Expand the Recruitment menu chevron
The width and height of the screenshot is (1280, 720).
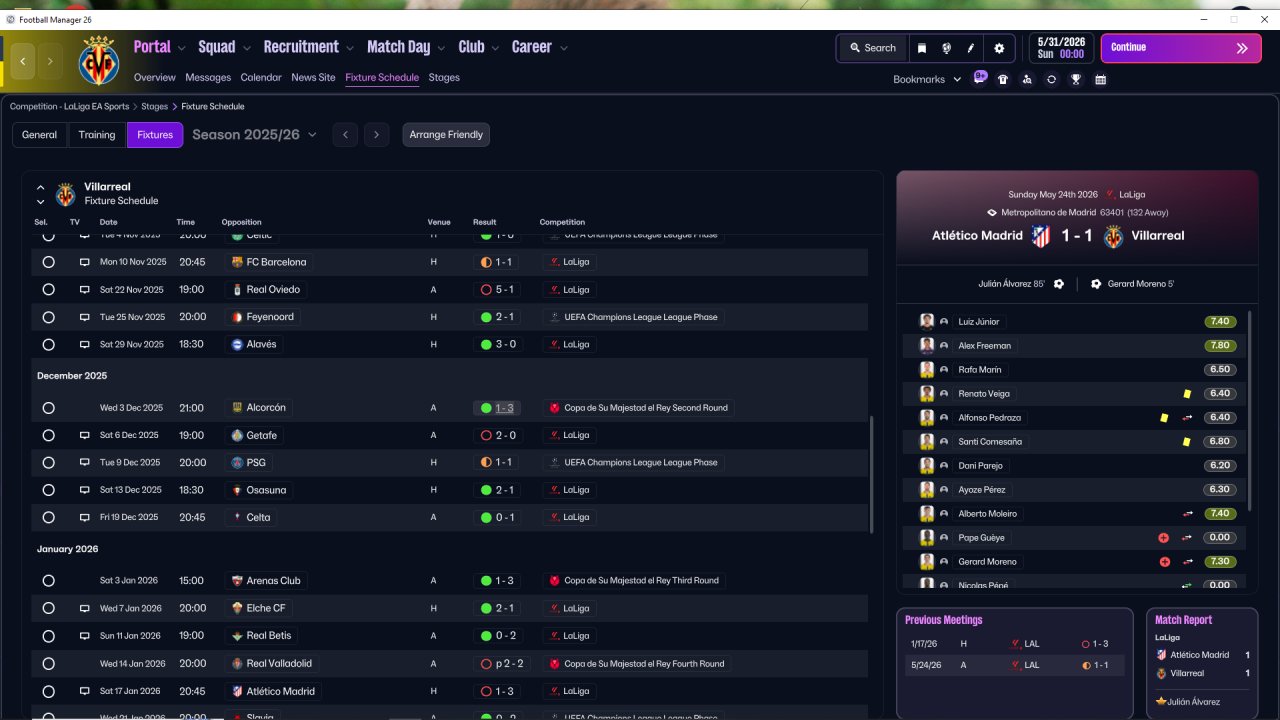(x=350, y=48)
